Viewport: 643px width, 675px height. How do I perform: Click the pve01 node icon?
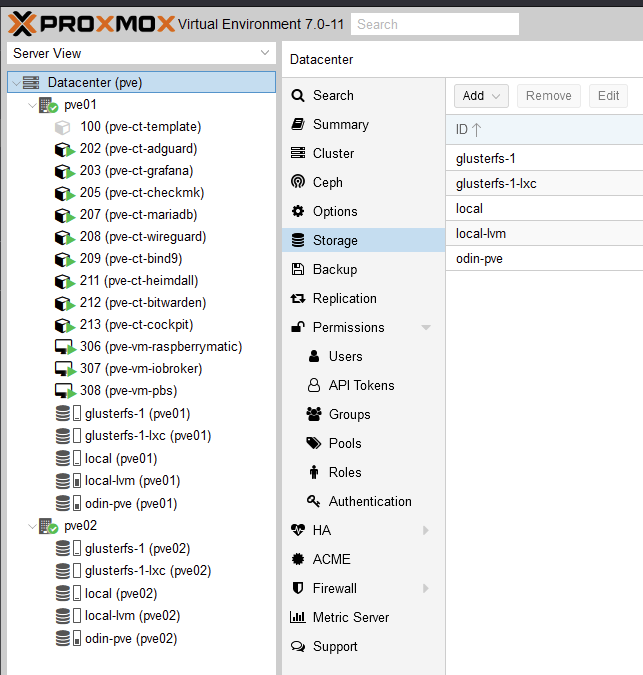click(48, 105)
